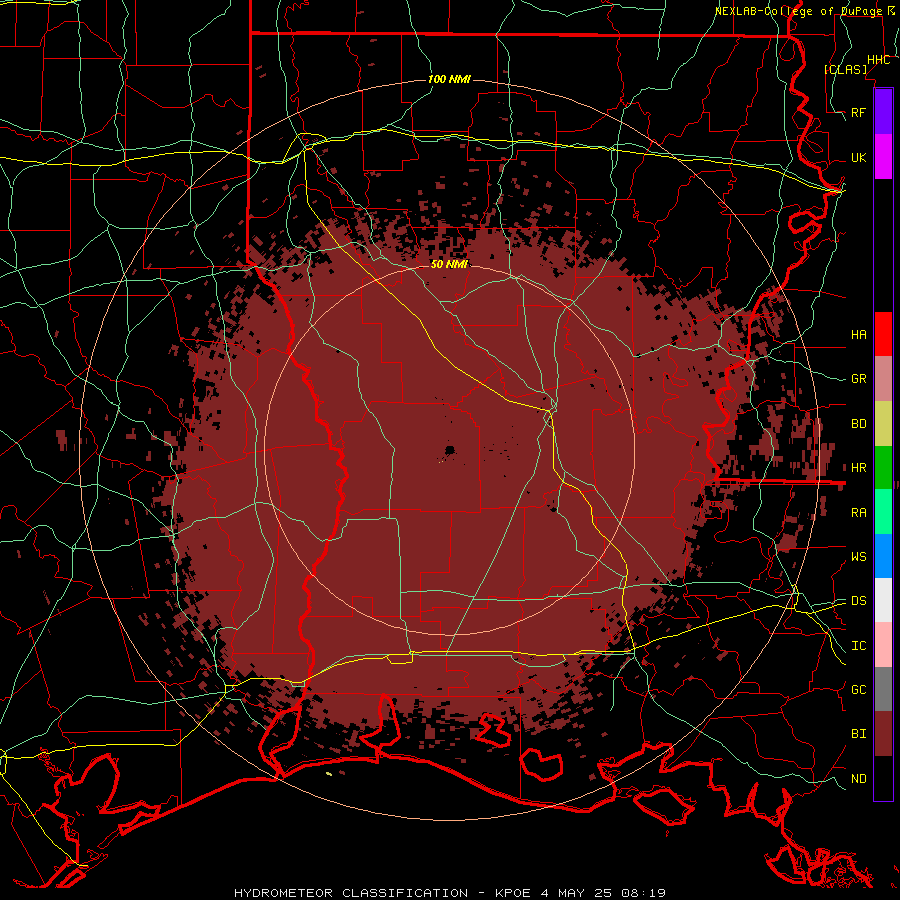The height and width of the screenshot is (900, 900).
Task: Click the IC legend label
Action: click(859, 646)
